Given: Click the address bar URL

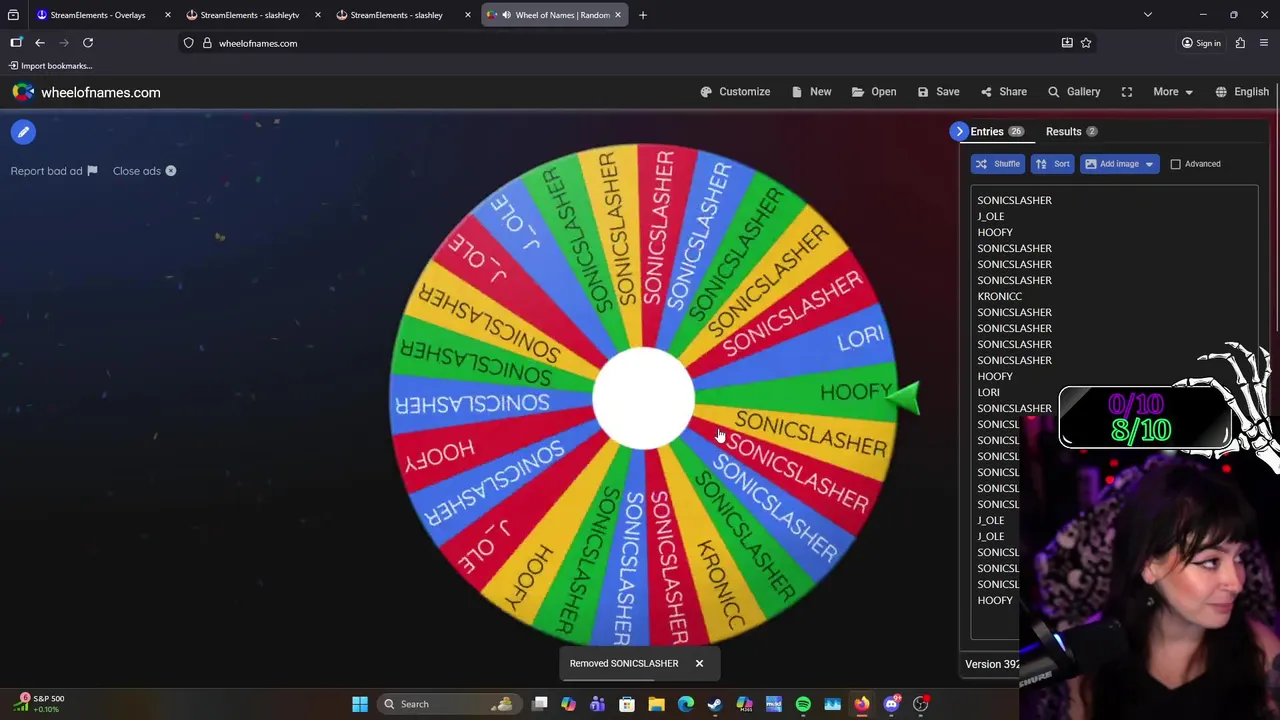Looking at the screenshot, I should [x=258, y=43].
